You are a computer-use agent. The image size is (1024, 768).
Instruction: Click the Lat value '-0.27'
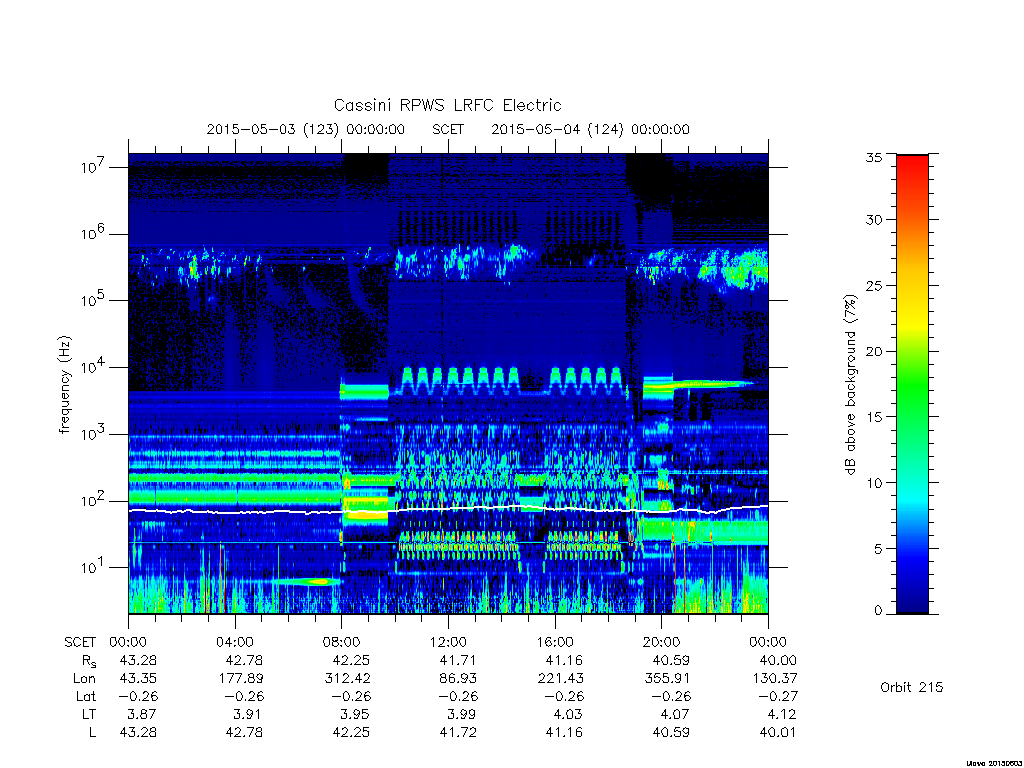[x=777, y=696]
